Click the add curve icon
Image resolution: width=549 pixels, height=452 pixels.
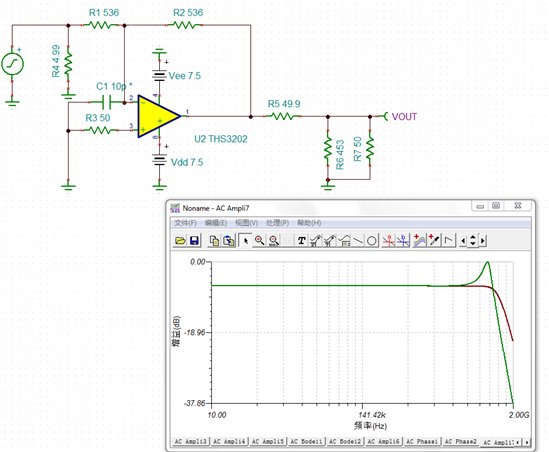419,241
